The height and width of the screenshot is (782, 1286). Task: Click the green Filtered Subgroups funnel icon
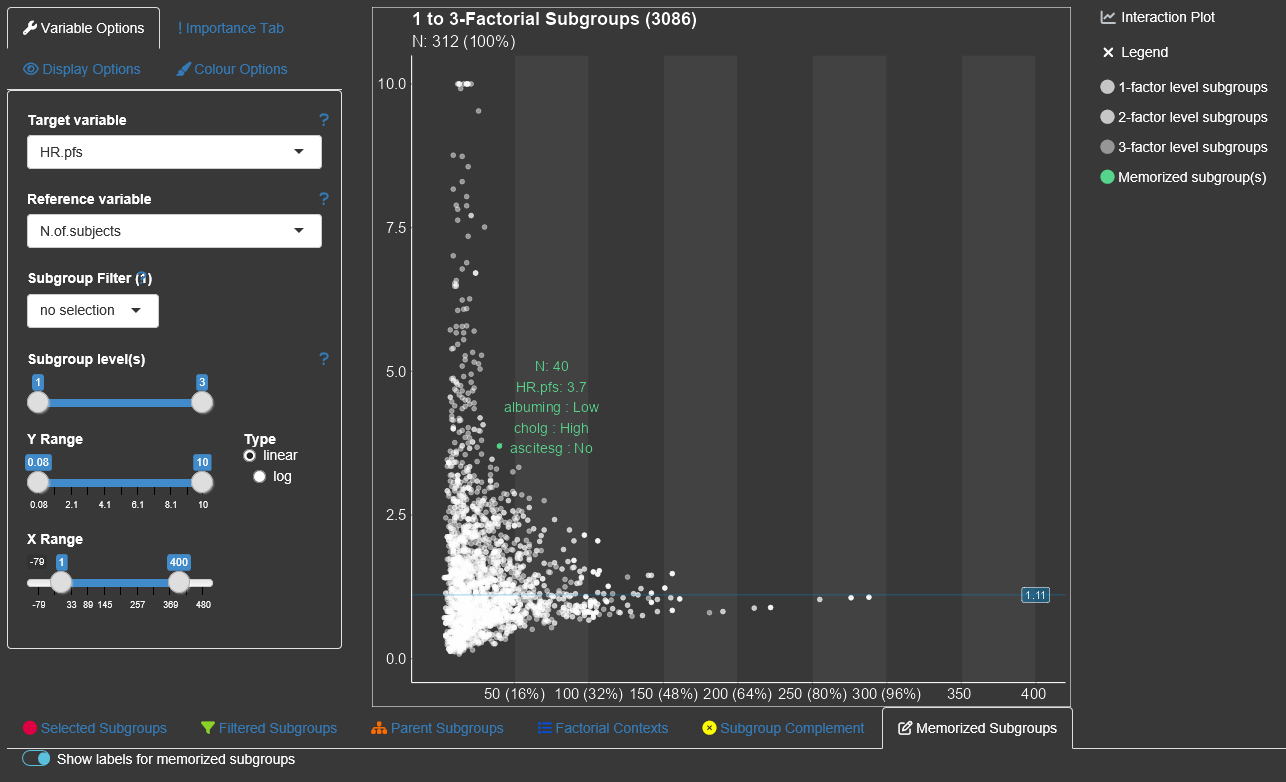pos(208,728)
